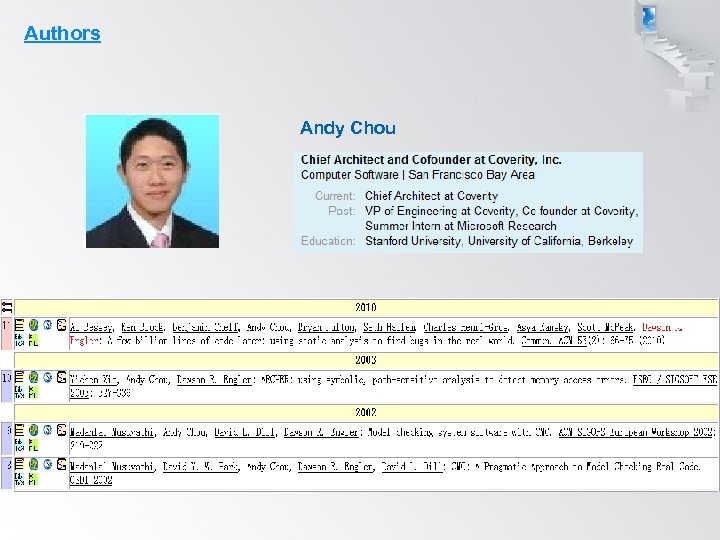Open the BibTeX icon in the OSDI 2002 row
This screenshot has height=540, width=720.
pyautogui.click(x=19, y=479)
